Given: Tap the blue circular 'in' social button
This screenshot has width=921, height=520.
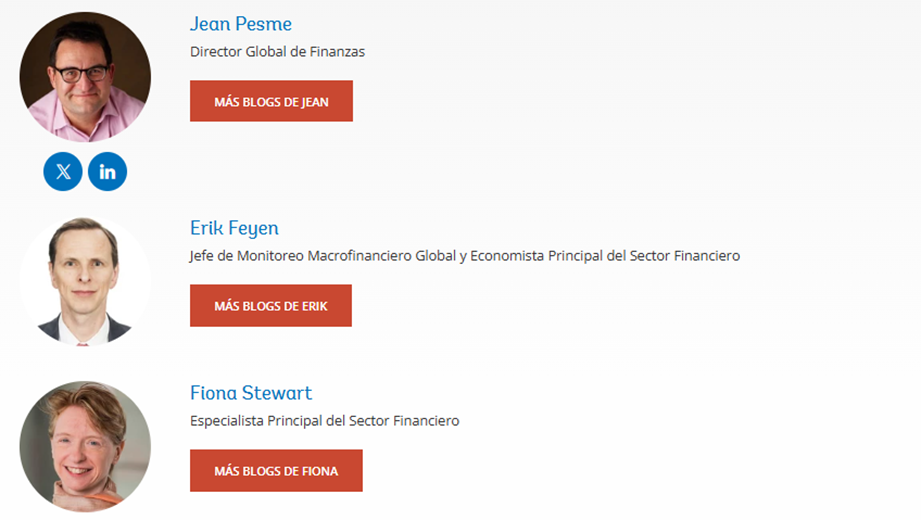Looking at the screenshot, I should click(107, 171).
